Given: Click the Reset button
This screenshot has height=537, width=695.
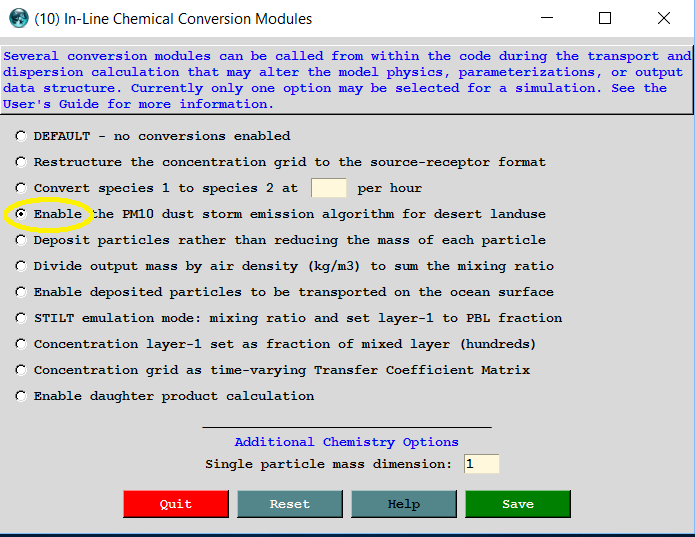Looking at the screenshot, I should click(x=289, y=504).
